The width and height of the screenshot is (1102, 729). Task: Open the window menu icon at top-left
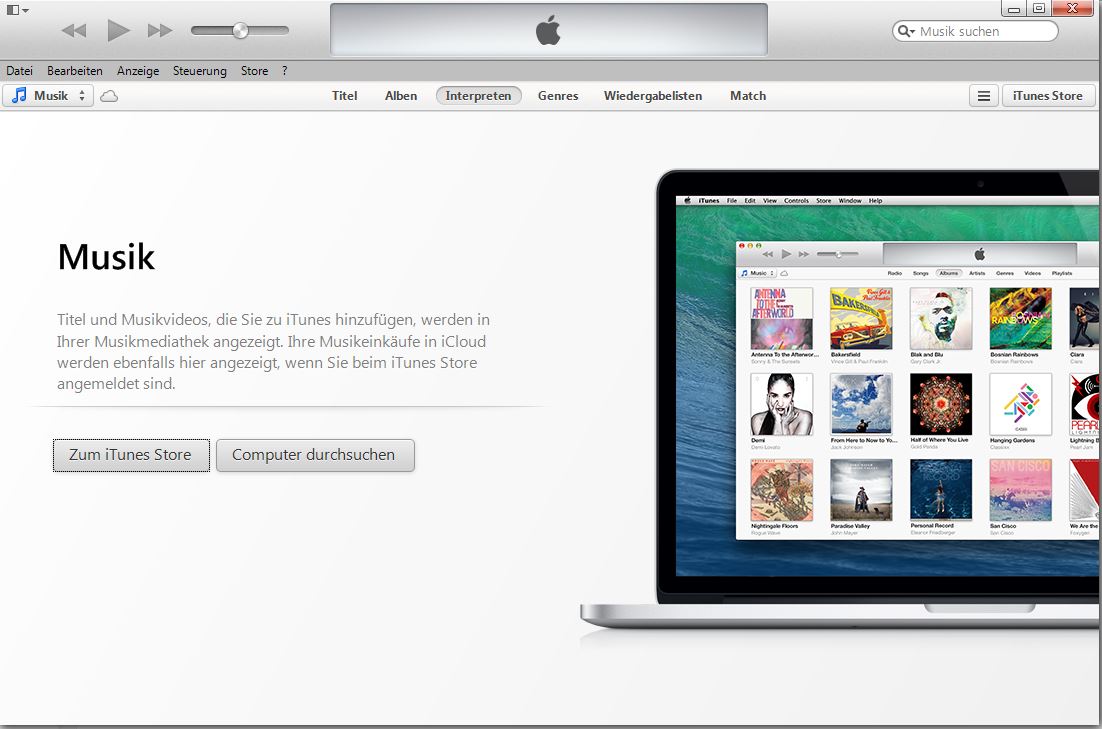pos(18,10)
